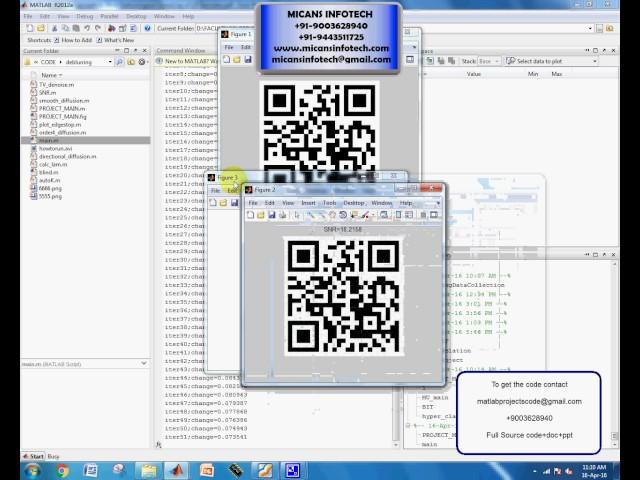Click the Value column header in Workspace
The image size is (640, 480).
(473, 74)
